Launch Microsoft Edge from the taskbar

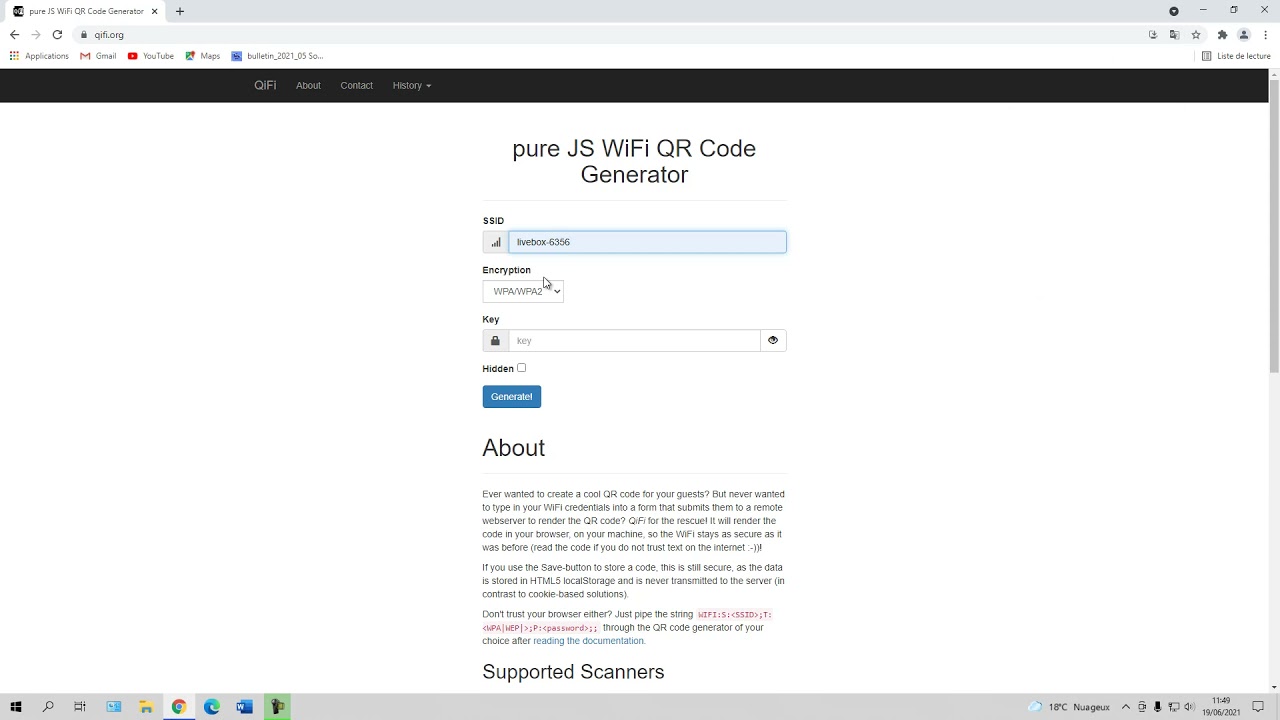(212, 707)
